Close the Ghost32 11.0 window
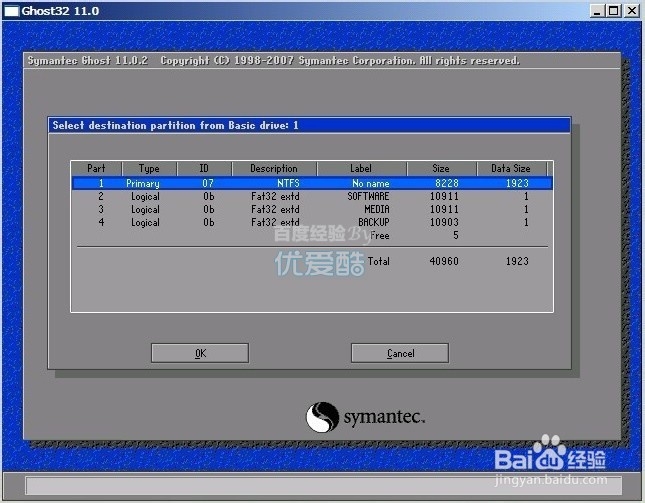 coord(631,11)
